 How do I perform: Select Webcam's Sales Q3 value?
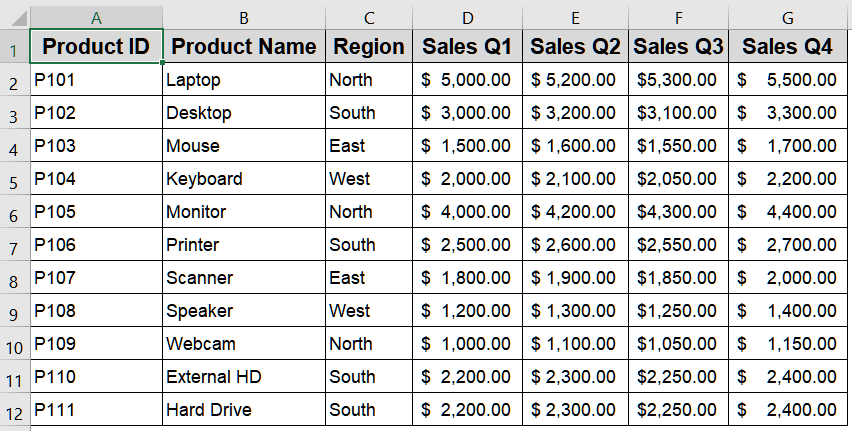tap(679, 344)
